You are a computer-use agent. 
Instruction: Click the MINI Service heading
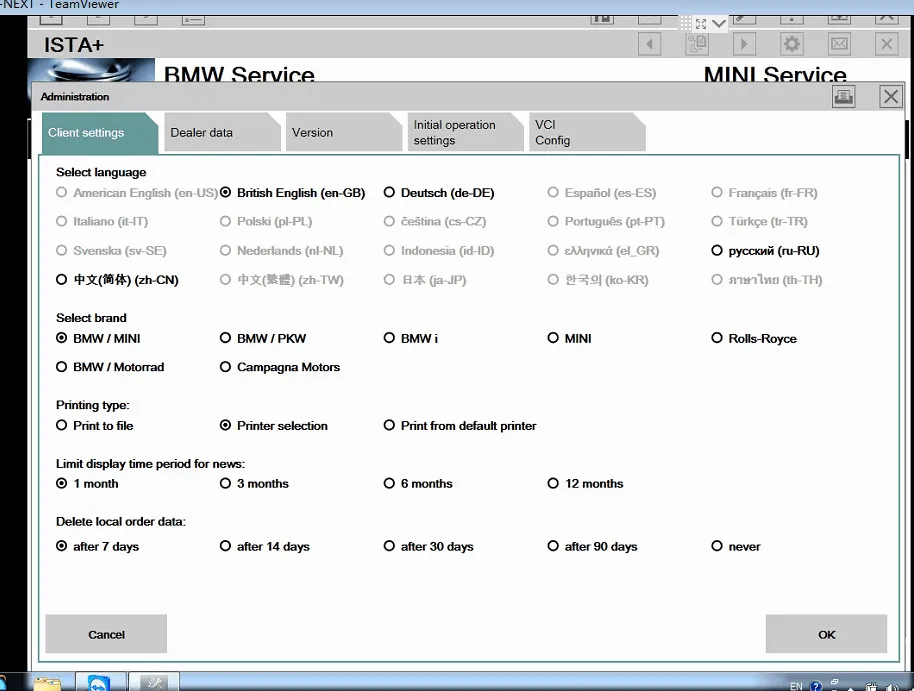(775, 73)
